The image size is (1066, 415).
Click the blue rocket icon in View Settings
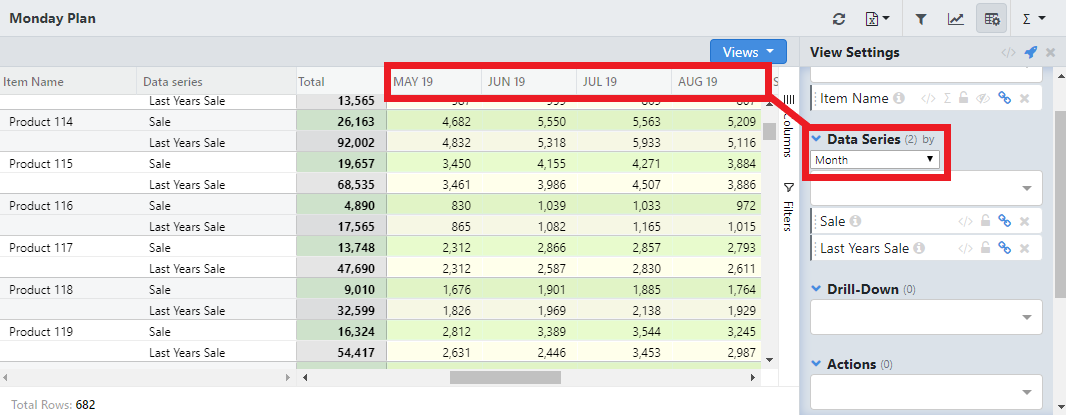(1031, 53)
